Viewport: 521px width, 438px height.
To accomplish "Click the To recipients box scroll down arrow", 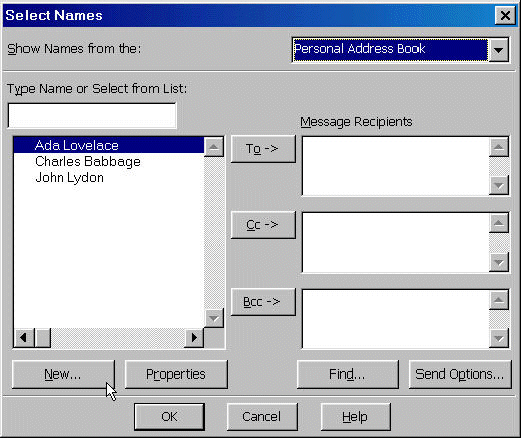I will tap(499, 185).
